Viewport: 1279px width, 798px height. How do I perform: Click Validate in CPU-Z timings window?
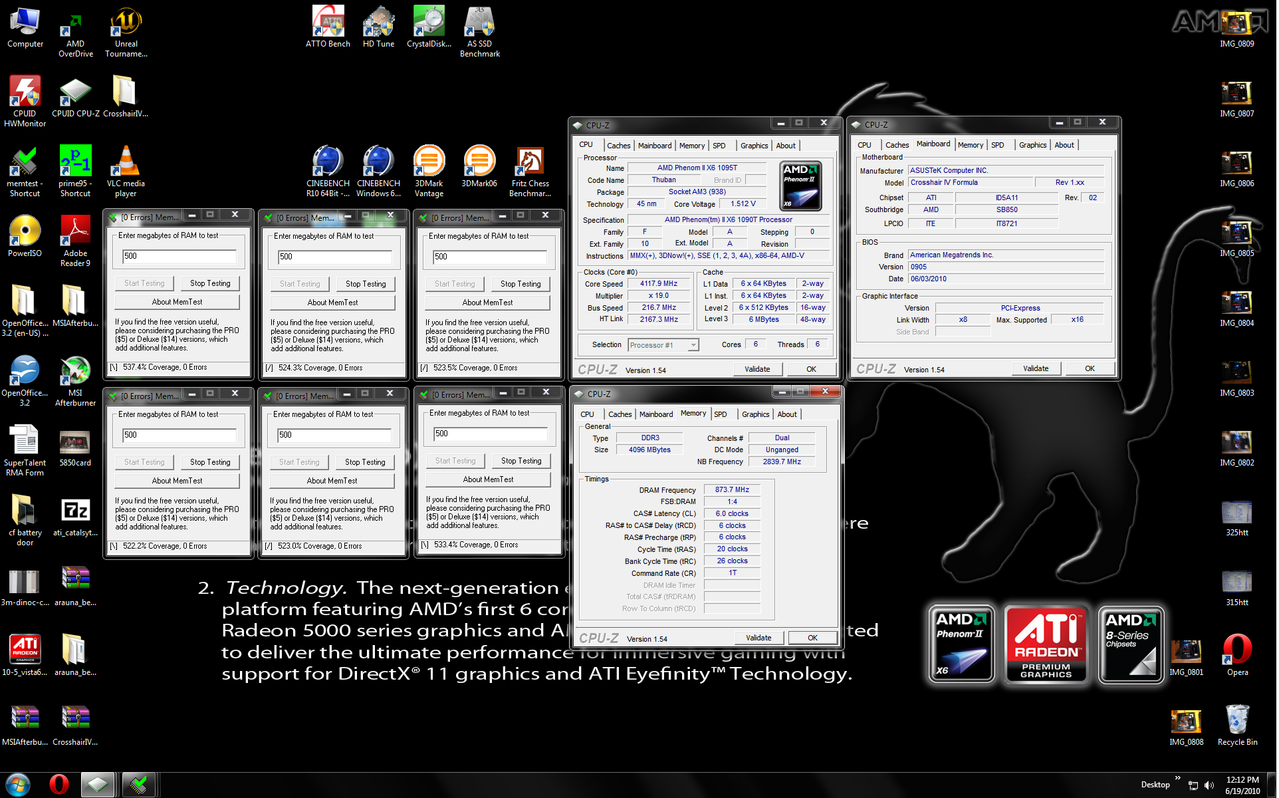(759, 637)
